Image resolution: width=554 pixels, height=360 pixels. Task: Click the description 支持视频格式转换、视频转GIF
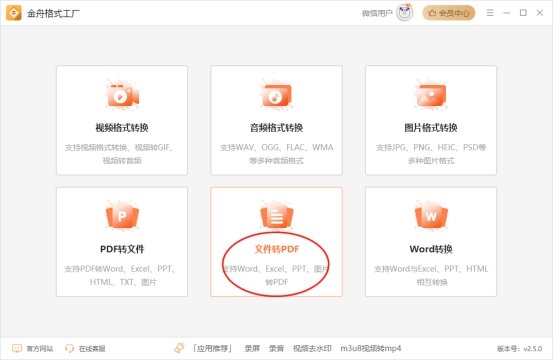pyautogui.click(x=119, y=147)
